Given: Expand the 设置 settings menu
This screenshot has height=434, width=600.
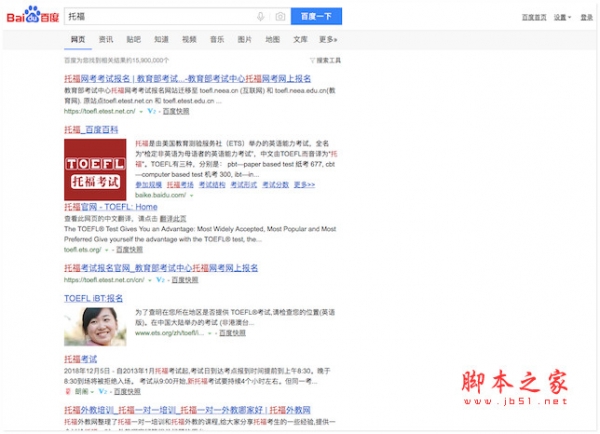Looking at the screenshot, I should (562, 17).
